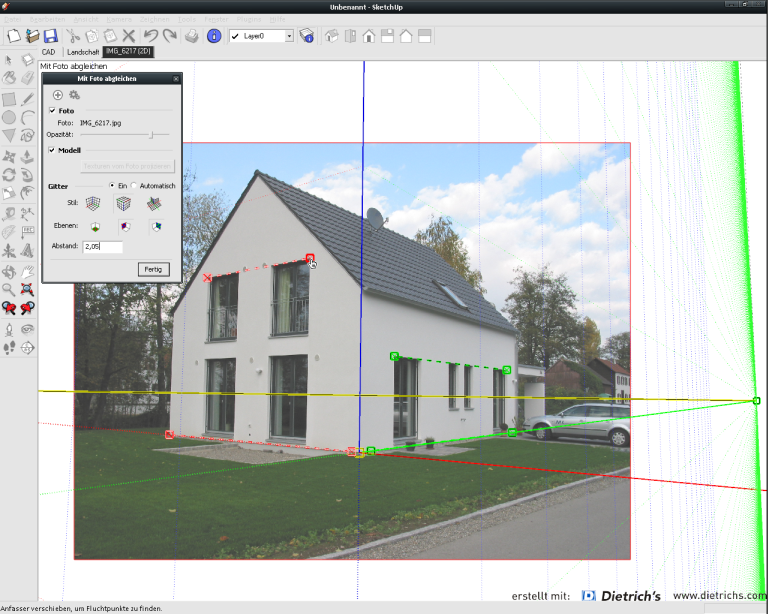Click the Delete X icon
Screen dimensions: 768x614
[129, 36]
